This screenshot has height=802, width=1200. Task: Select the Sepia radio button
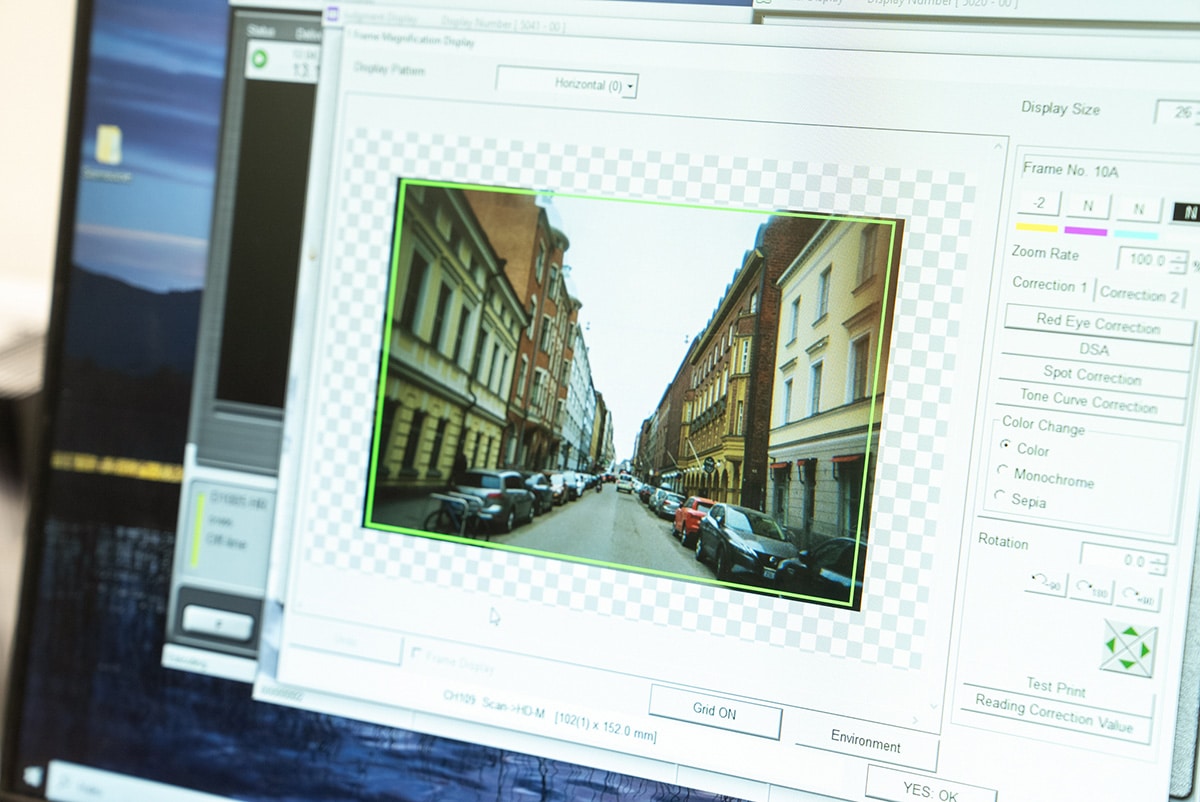tap(999, 496)
